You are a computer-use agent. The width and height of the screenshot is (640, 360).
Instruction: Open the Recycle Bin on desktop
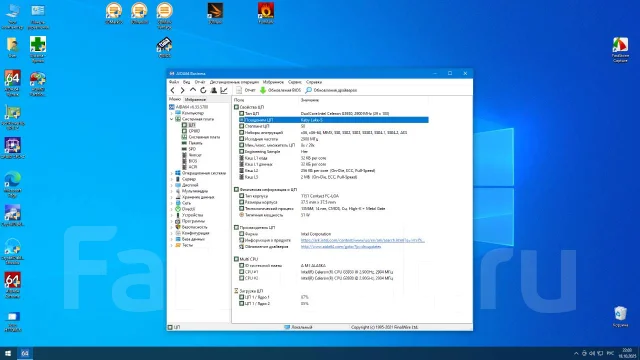[620, 317]
